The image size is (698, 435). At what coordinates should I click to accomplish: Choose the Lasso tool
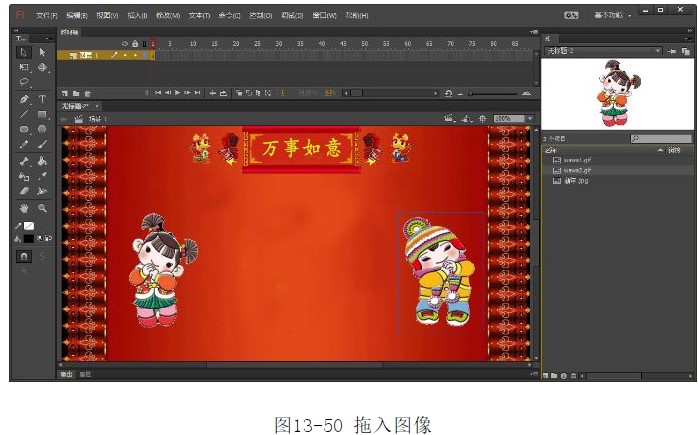point(24,82)
